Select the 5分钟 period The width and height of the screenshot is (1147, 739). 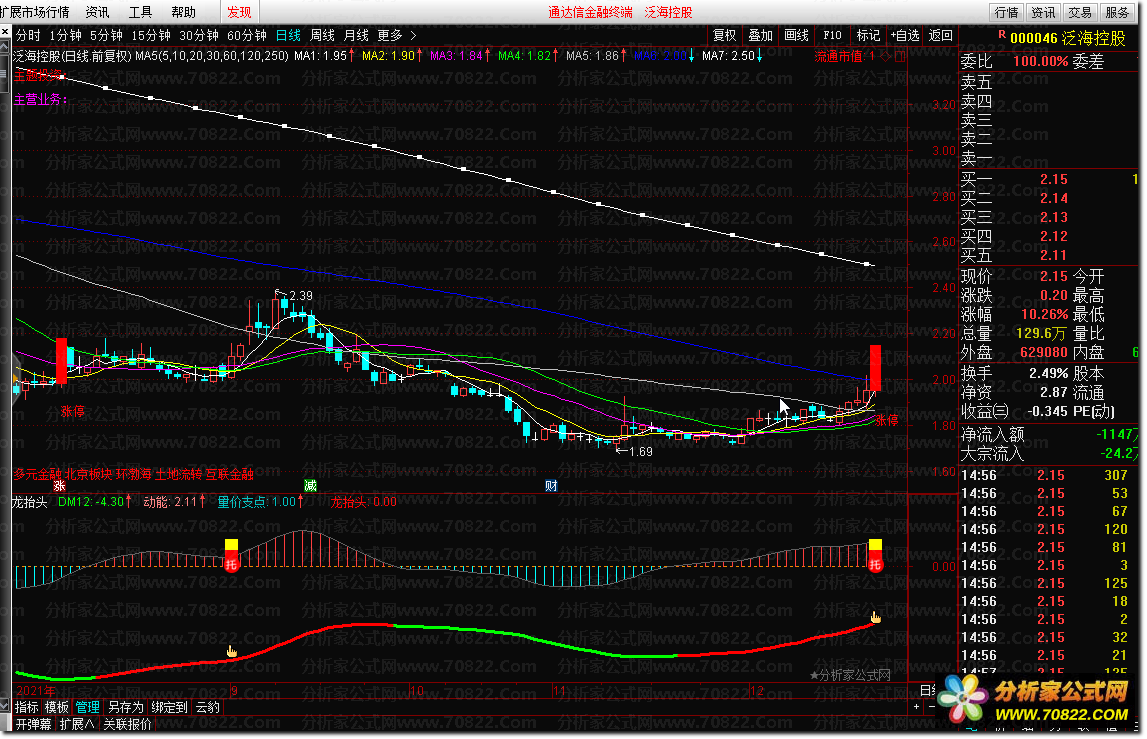[107, 35]
